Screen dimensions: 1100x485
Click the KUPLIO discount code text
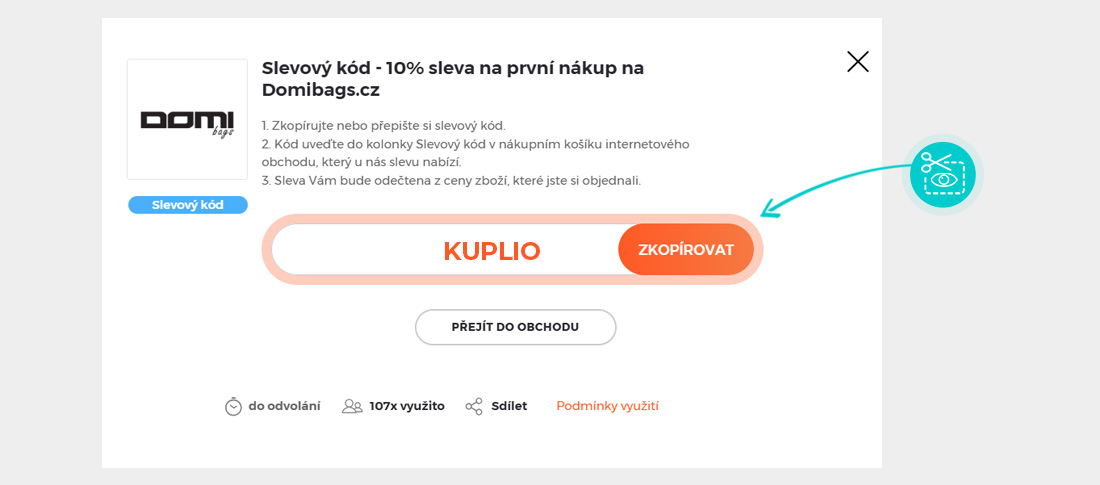[491, 250]
